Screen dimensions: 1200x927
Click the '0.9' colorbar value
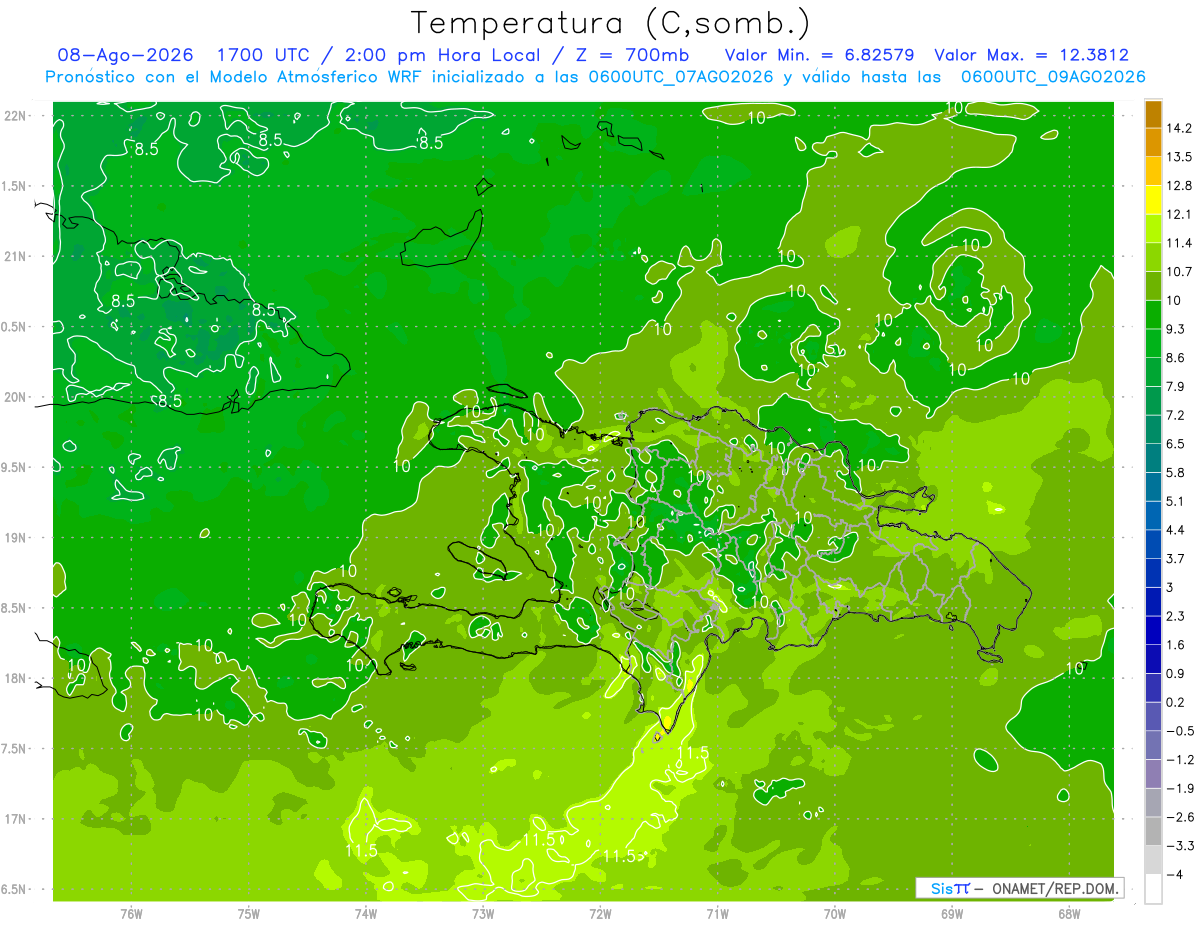[1178, 673]
